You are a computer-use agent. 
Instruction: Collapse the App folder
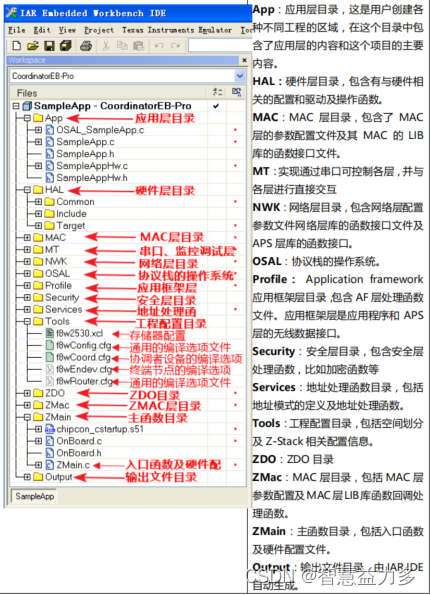27,118
